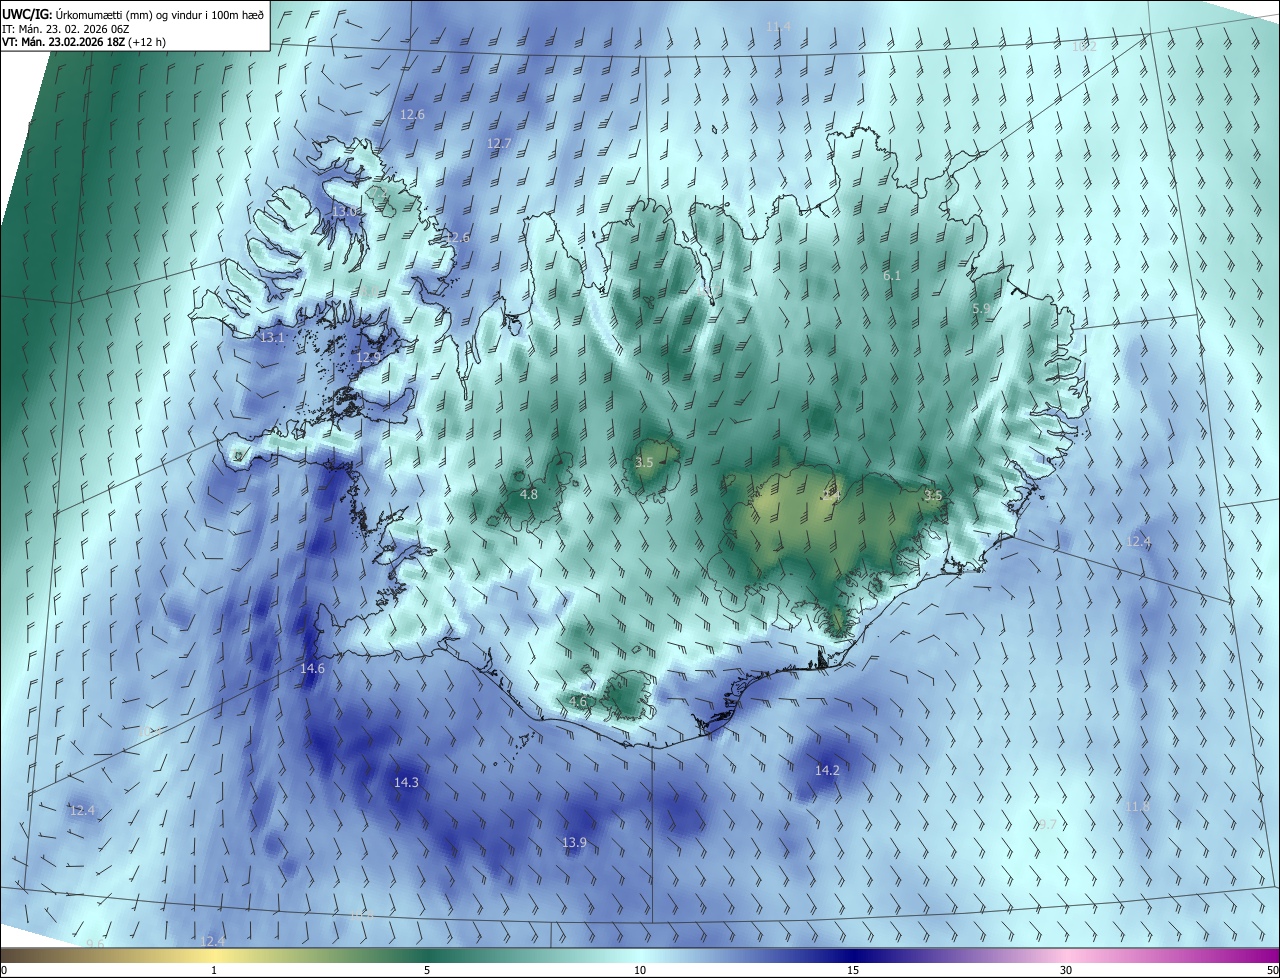Click the 13.1 value label
Screen dimensions: 1280x978
point(272,338)
